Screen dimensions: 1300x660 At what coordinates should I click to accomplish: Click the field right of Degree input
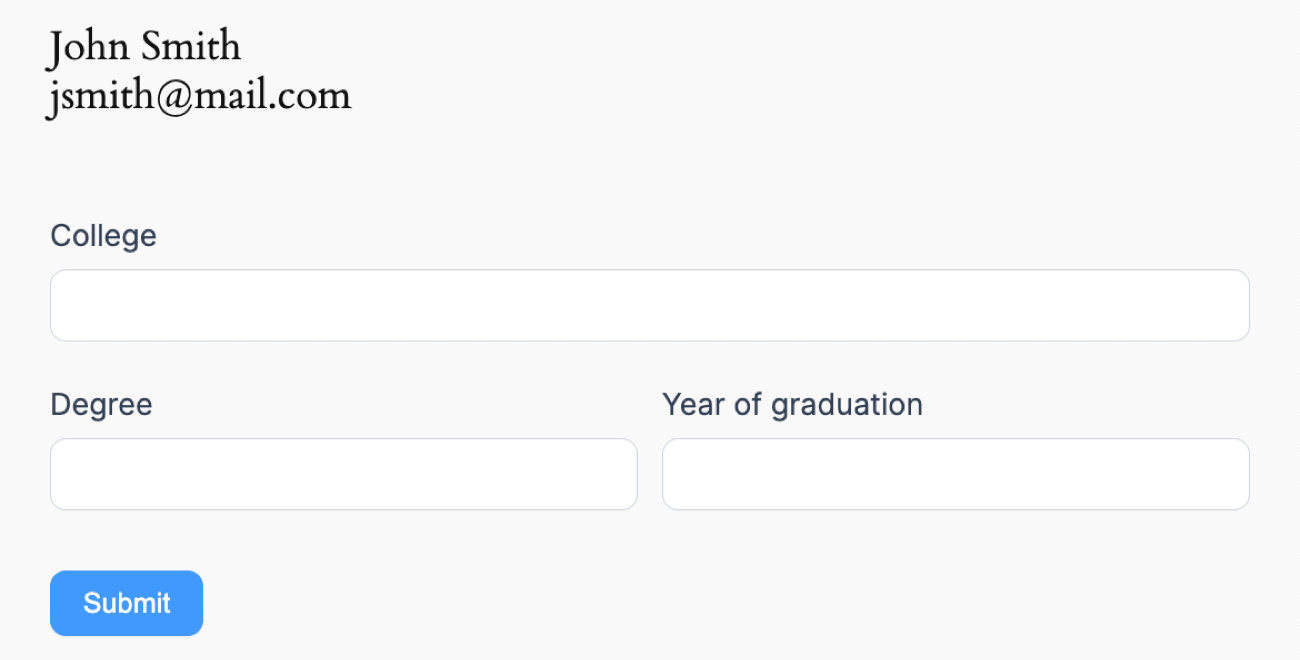tap(955, 474)
